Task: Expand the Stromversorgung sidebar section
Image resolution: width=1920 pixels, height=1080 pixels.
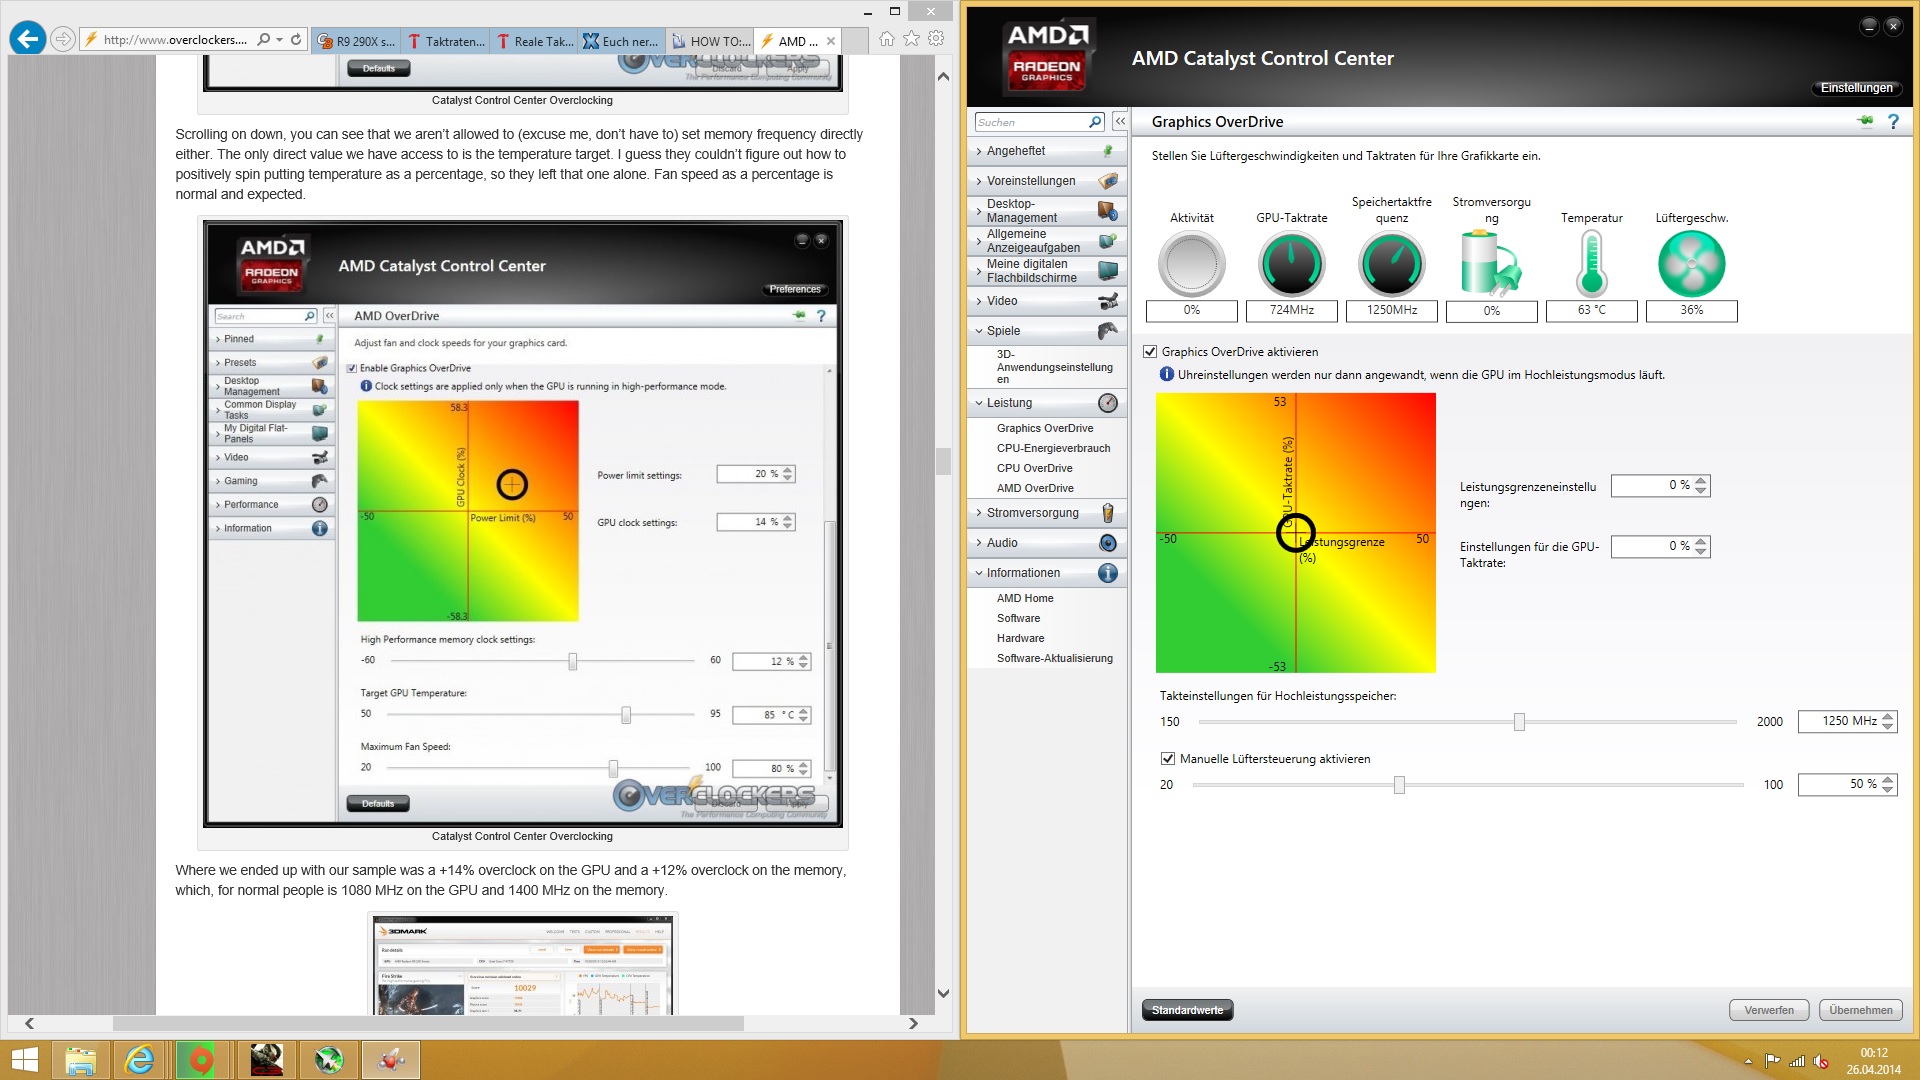Action: (1032, 513)
